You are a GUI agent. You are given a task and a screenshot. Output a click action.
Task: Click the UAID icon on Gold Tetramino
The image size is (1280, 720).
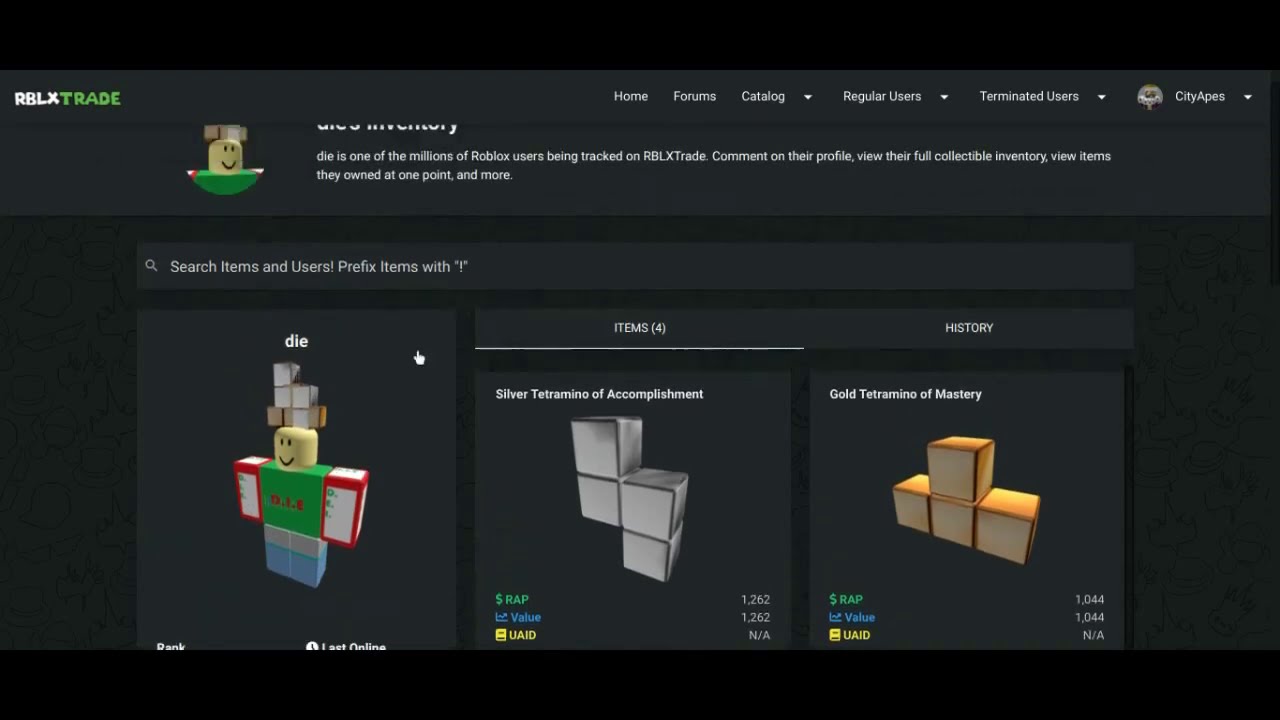pos(835,635)
